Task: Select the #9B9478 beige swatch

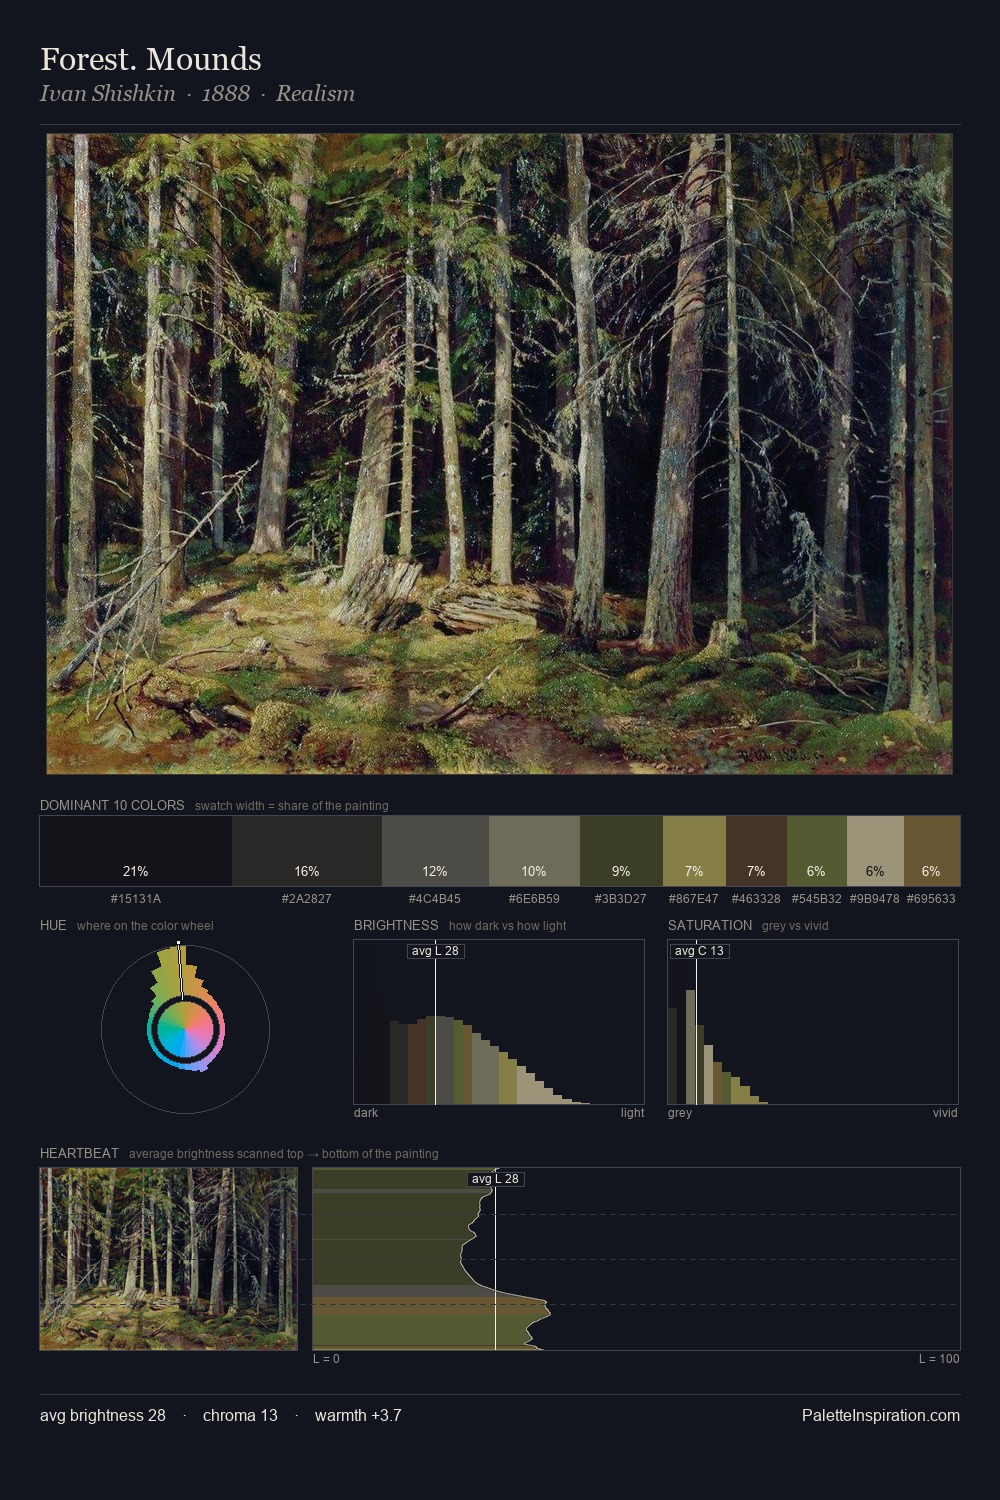Action: 875,851
